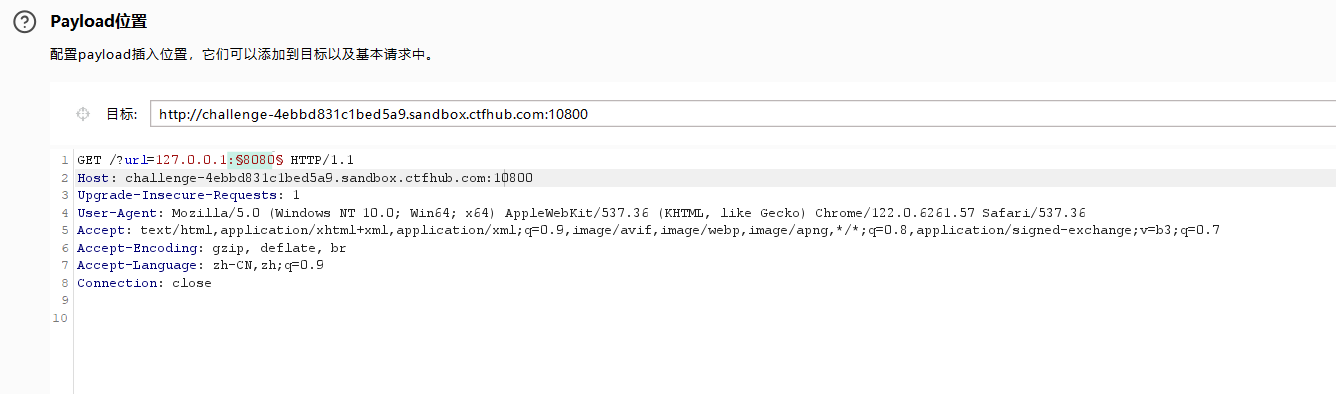Screen dimensions: 1336x394
Task: Click the empty line 9 in editor
Action: tap(700, 300)
